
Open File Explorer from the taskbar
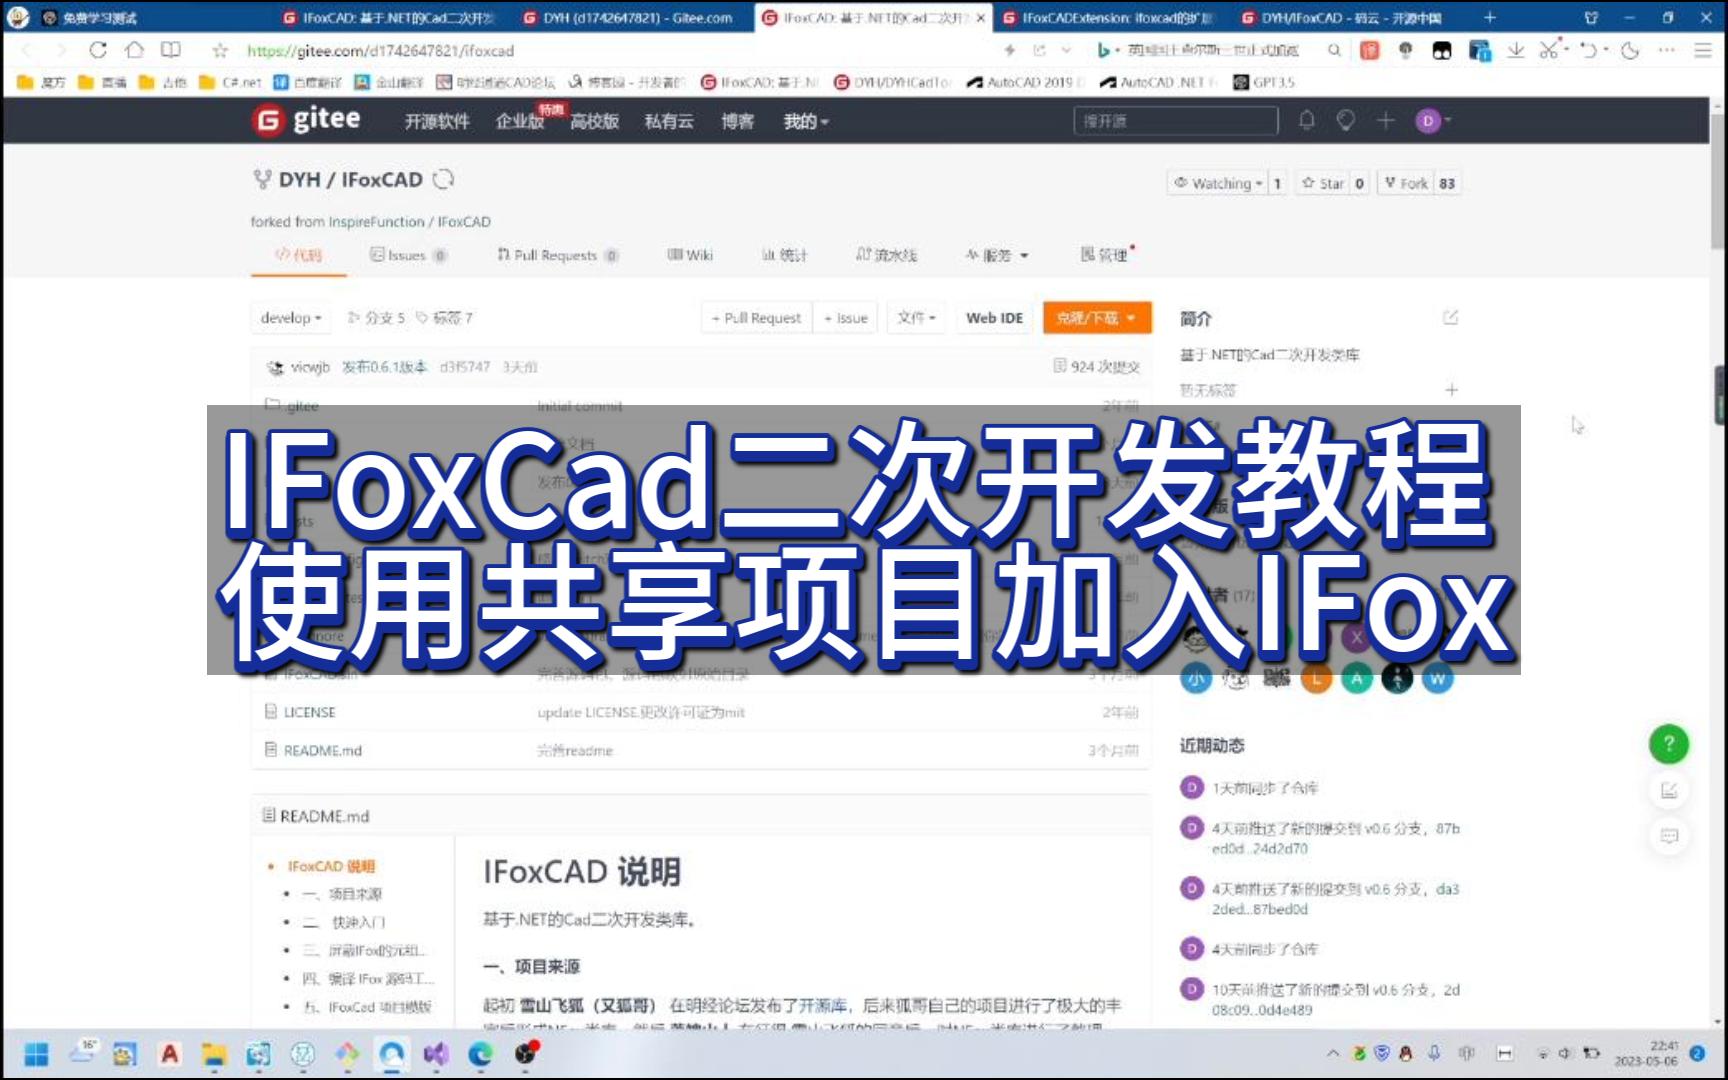click(x=214, y=1054)
